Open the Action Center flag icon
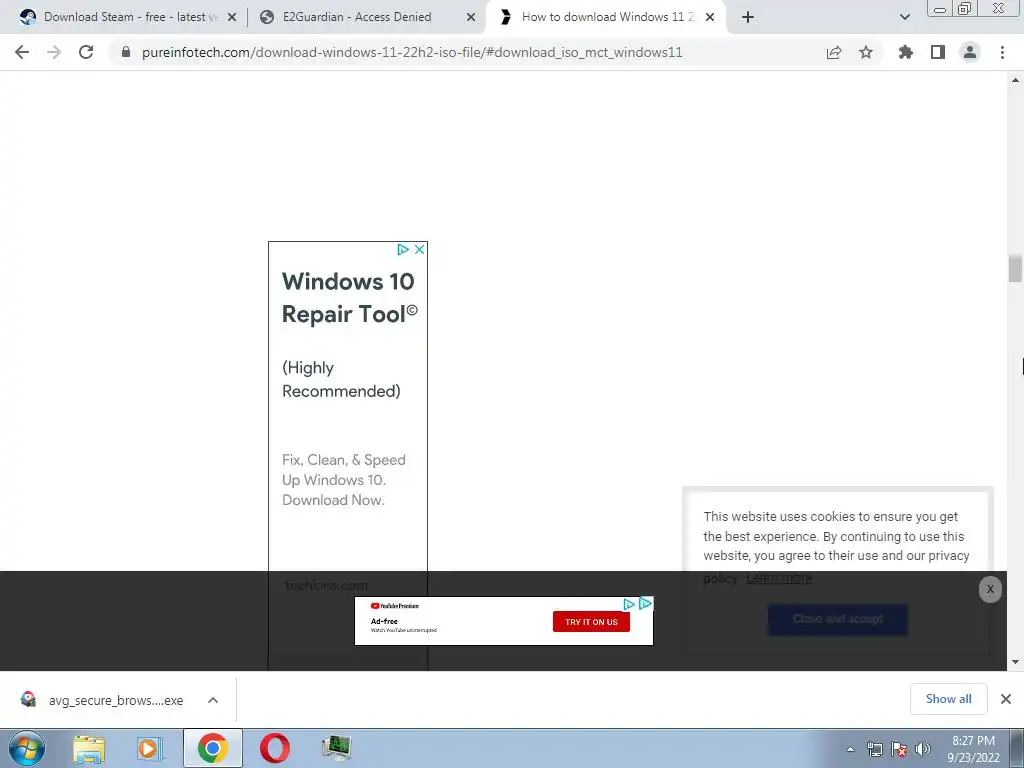 (x=899, y=749)
